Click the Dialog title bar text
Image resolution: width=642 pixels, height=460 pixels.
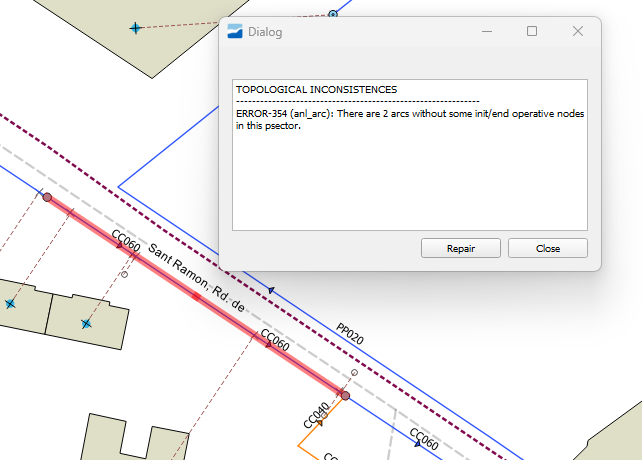pyautogui.click(x=265, y=32)
